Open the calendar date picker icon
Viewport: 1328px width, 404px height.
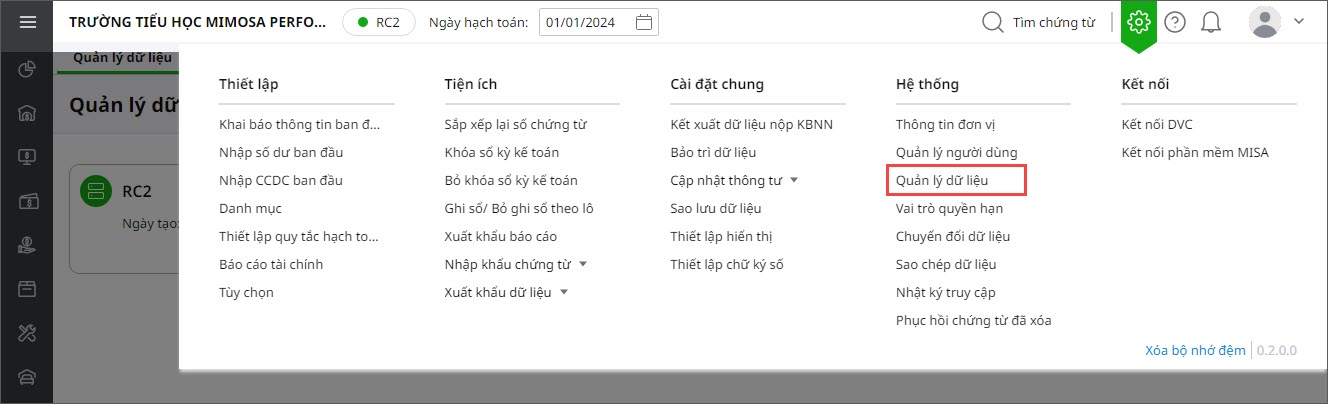tap(645, 22)
